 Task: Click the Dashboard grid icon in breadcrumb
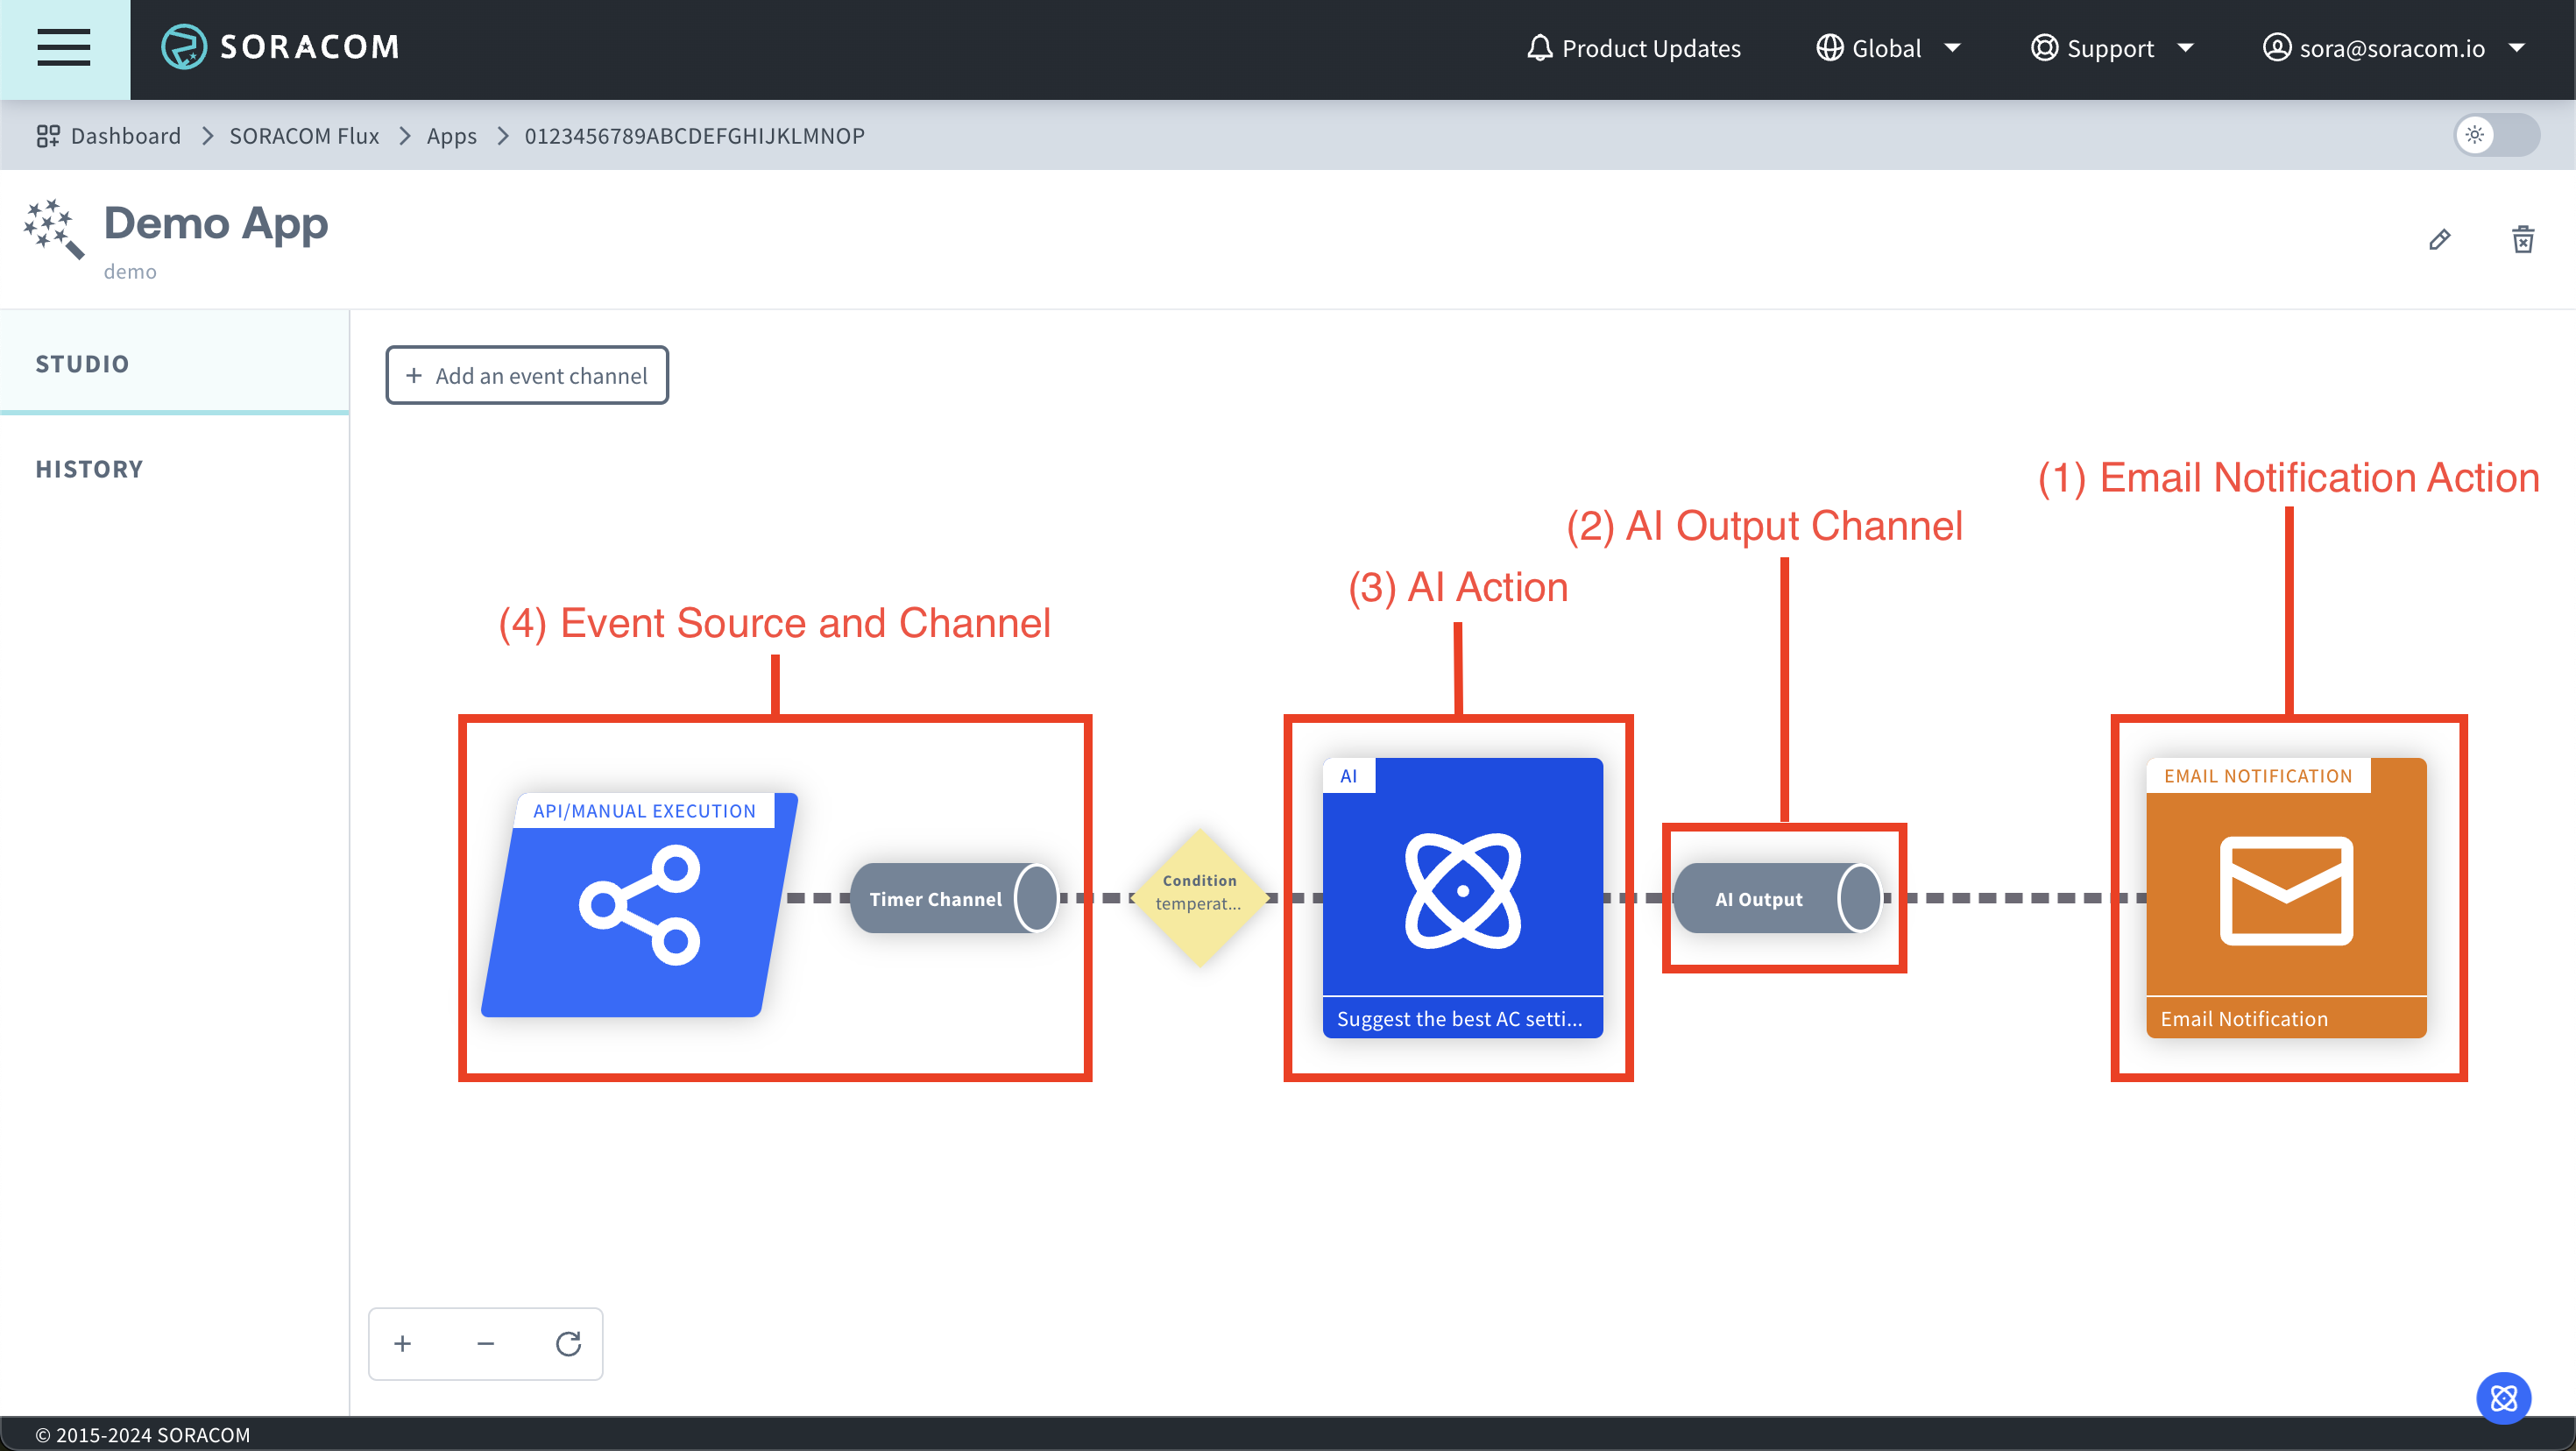(48, 135)
